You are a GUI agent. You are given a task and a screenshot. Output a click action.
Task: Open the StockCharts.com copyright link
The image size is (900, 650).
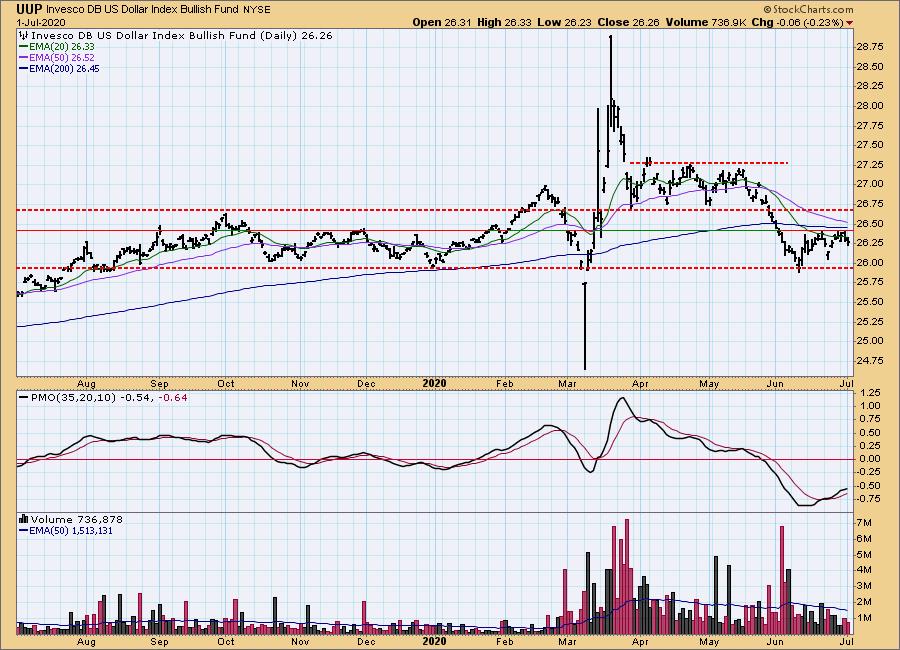808,9
